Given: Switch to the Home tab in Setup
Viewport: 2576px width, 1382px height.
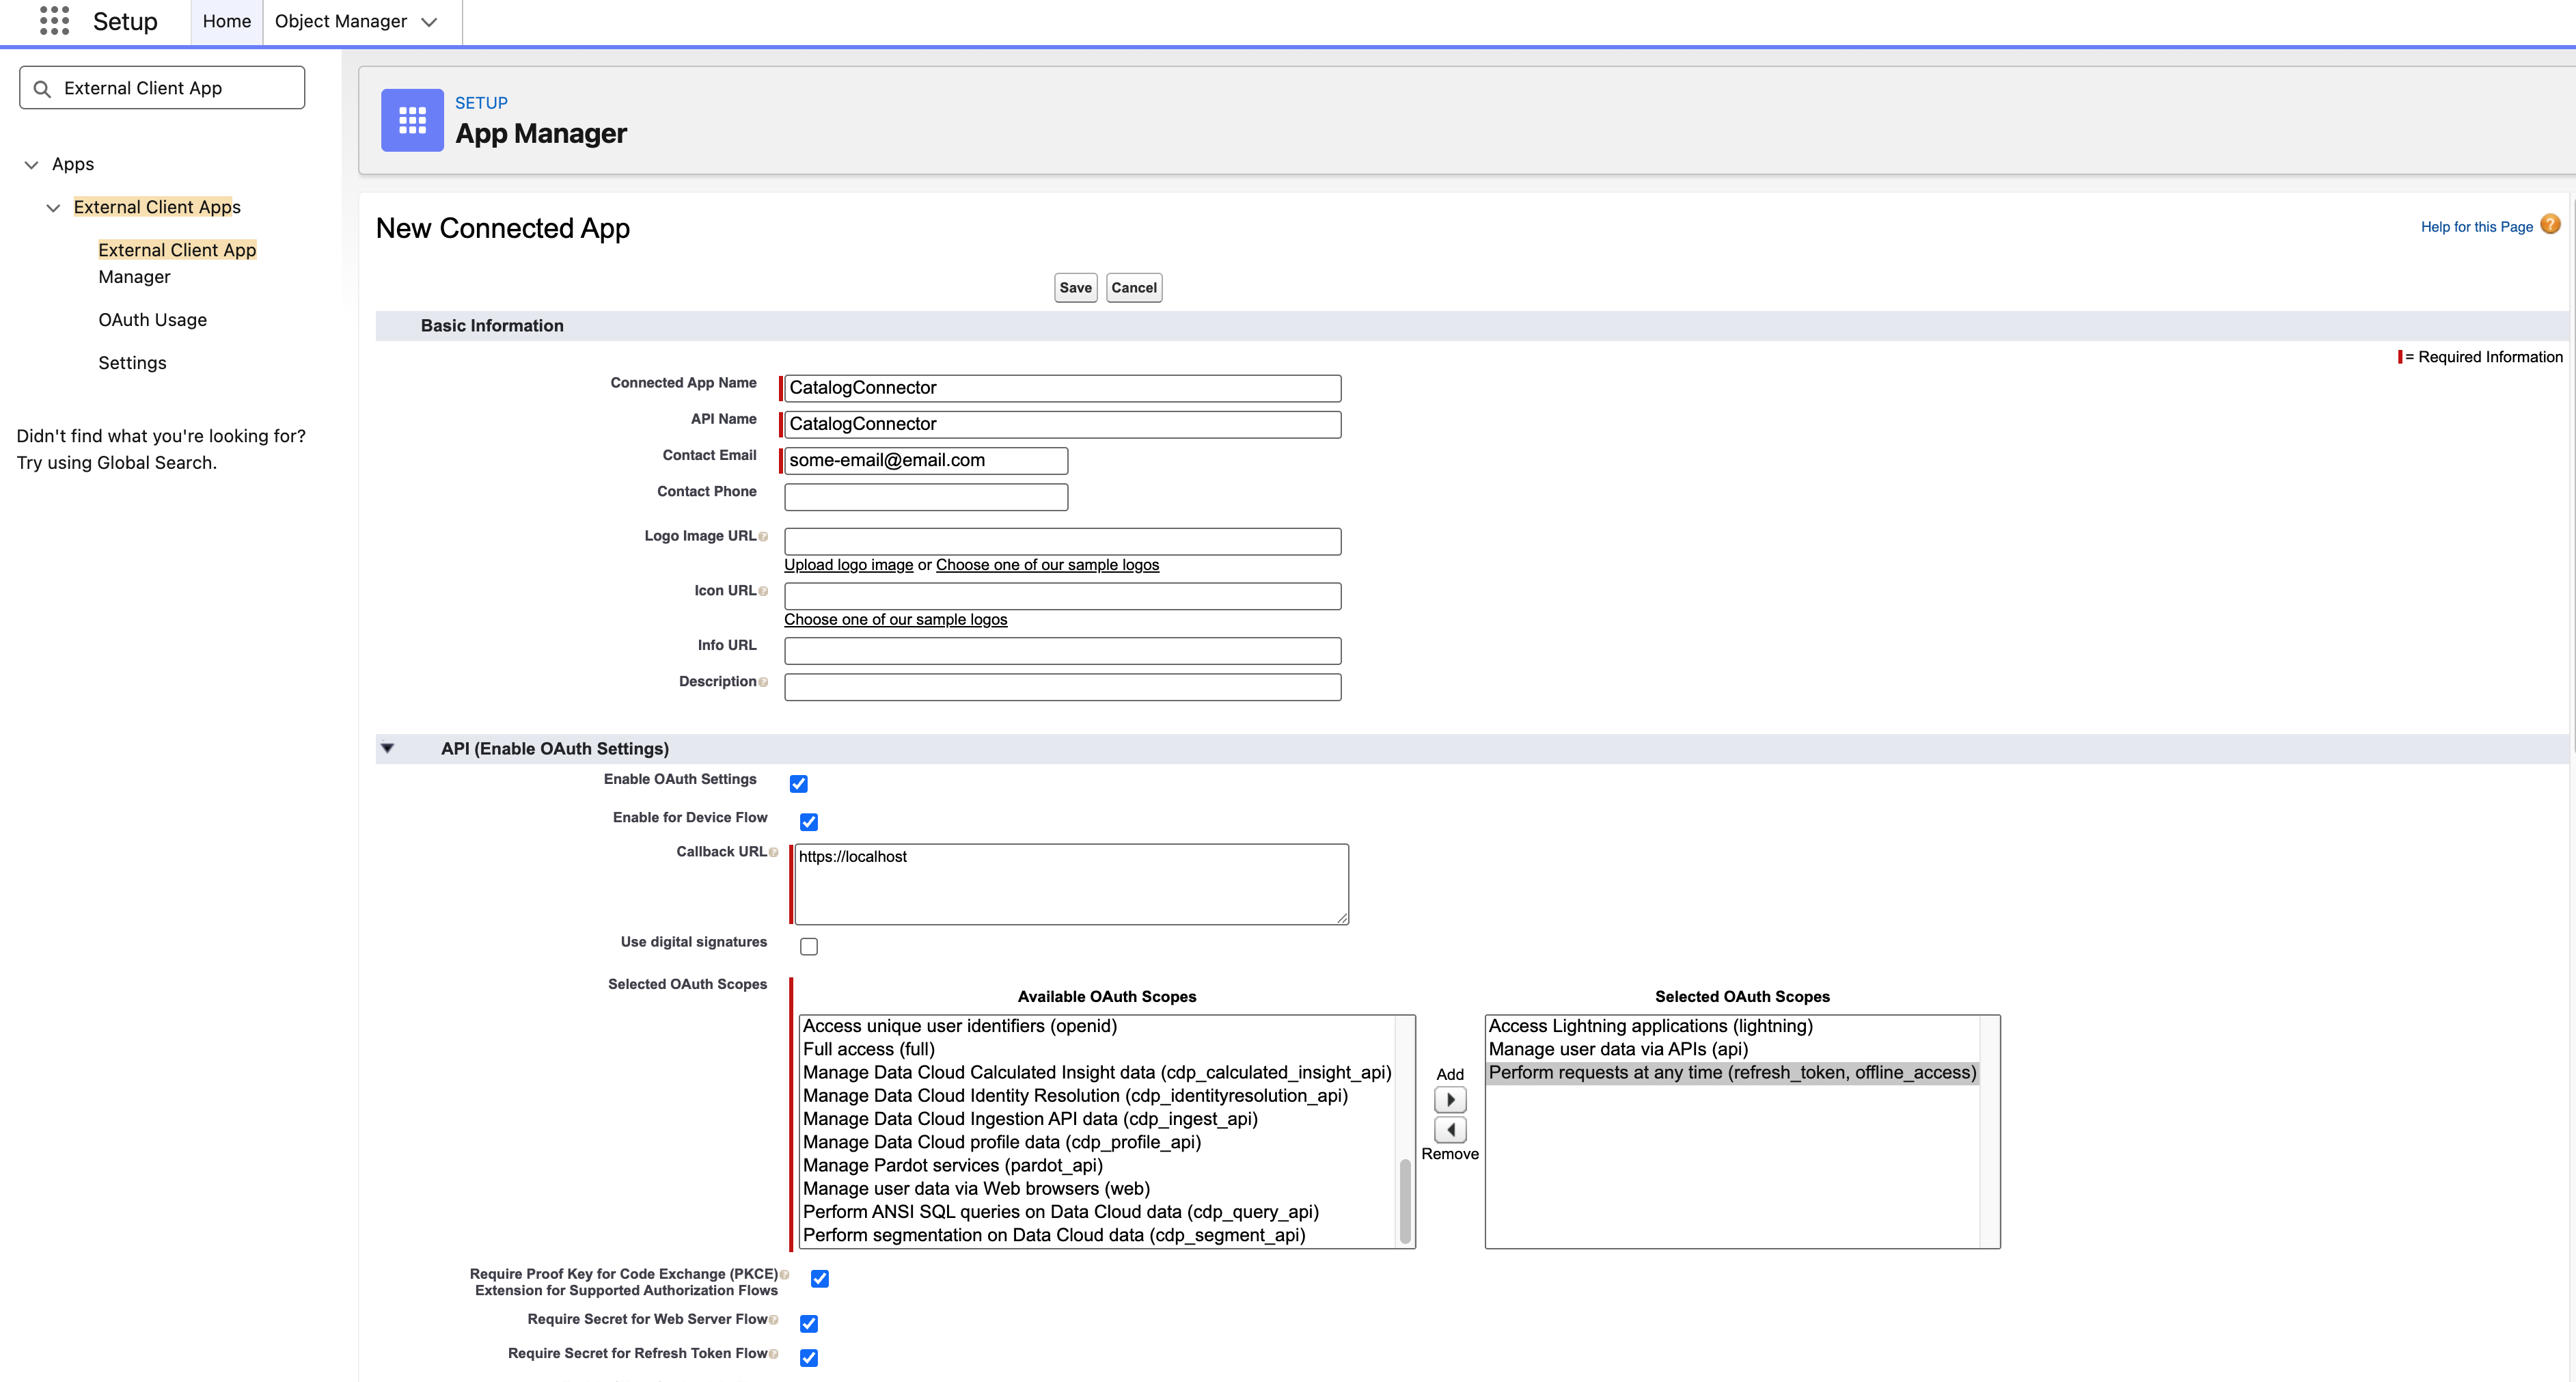Looking at the screenshot, I should pyautogui.click(x=226, y=21).
